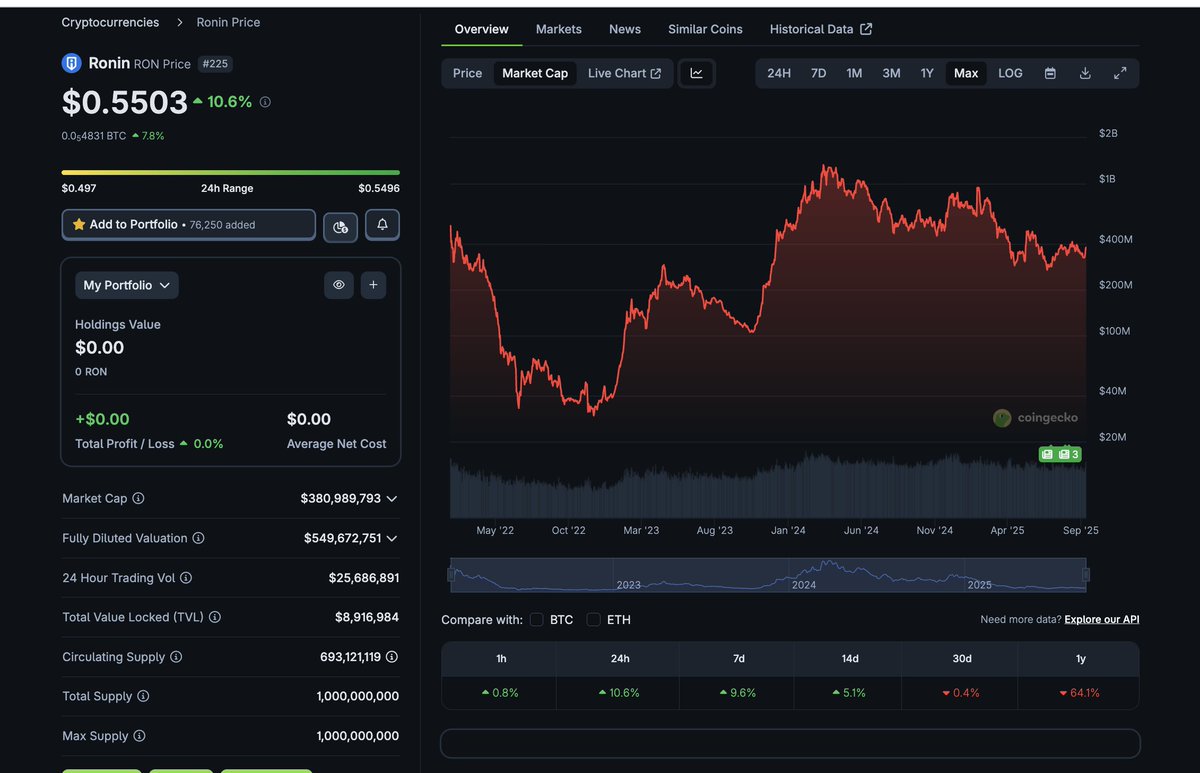
Task: Select 24H chart range
Action: [x=779, y=73]
